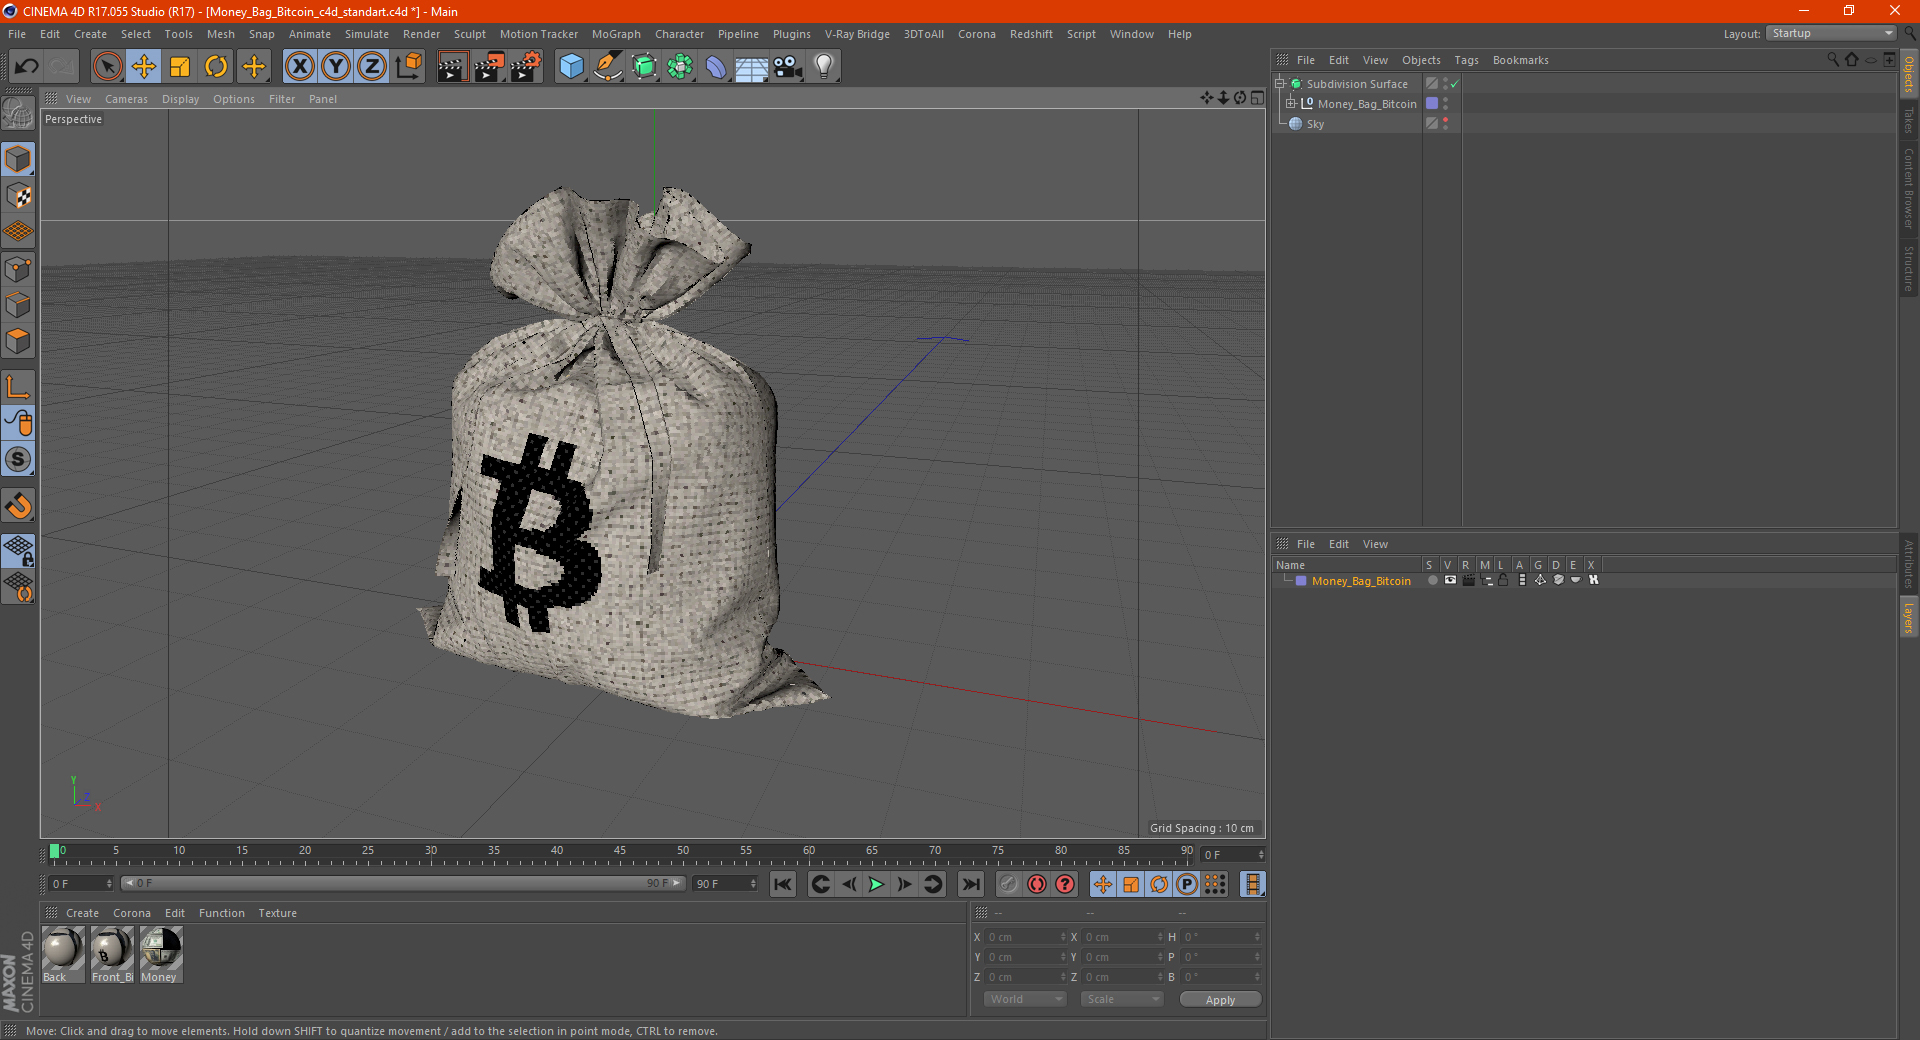
Task: Open the array modeling objects icon
Action: click(680, 67)
